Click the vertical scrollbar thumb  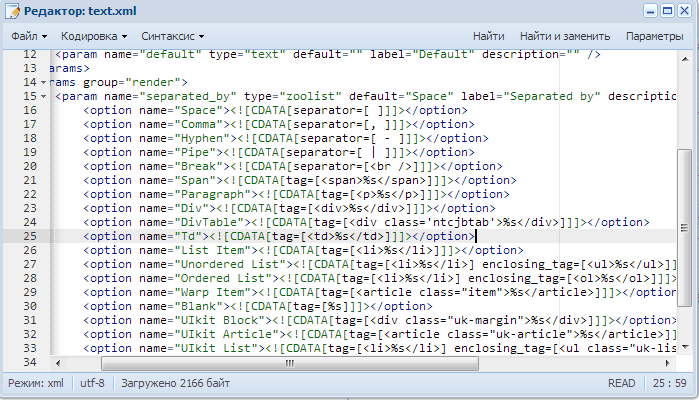pos(684,228)
